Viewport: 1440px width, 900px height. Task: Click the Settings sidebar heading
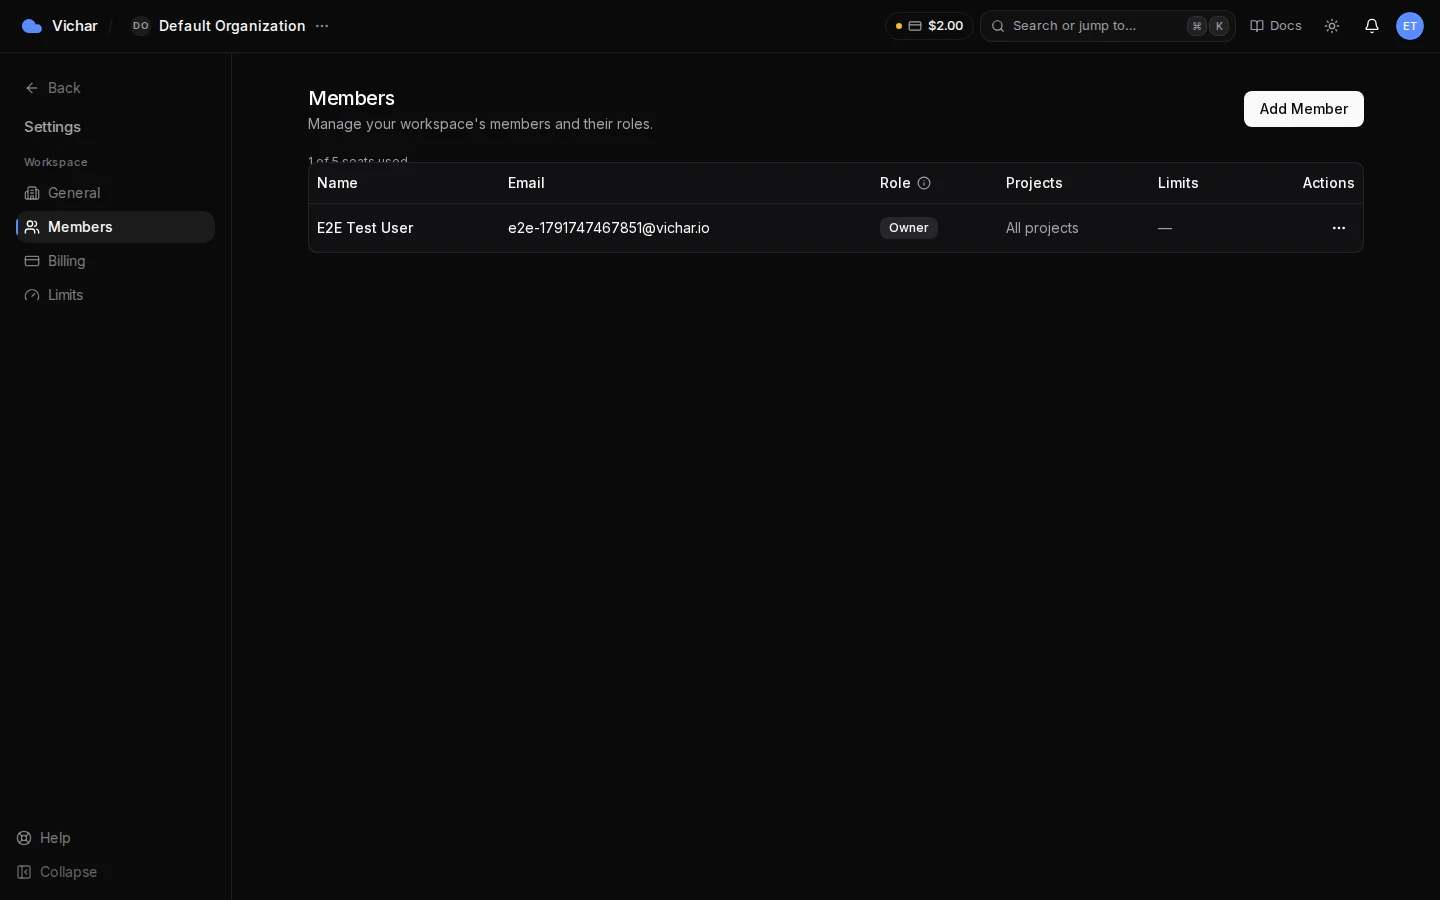52,127
